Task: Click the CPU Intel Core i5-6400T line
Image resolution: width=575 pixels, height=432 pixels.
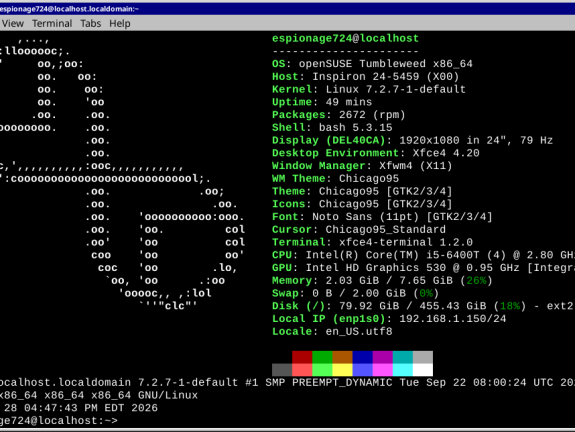Action: pos(424,255)
